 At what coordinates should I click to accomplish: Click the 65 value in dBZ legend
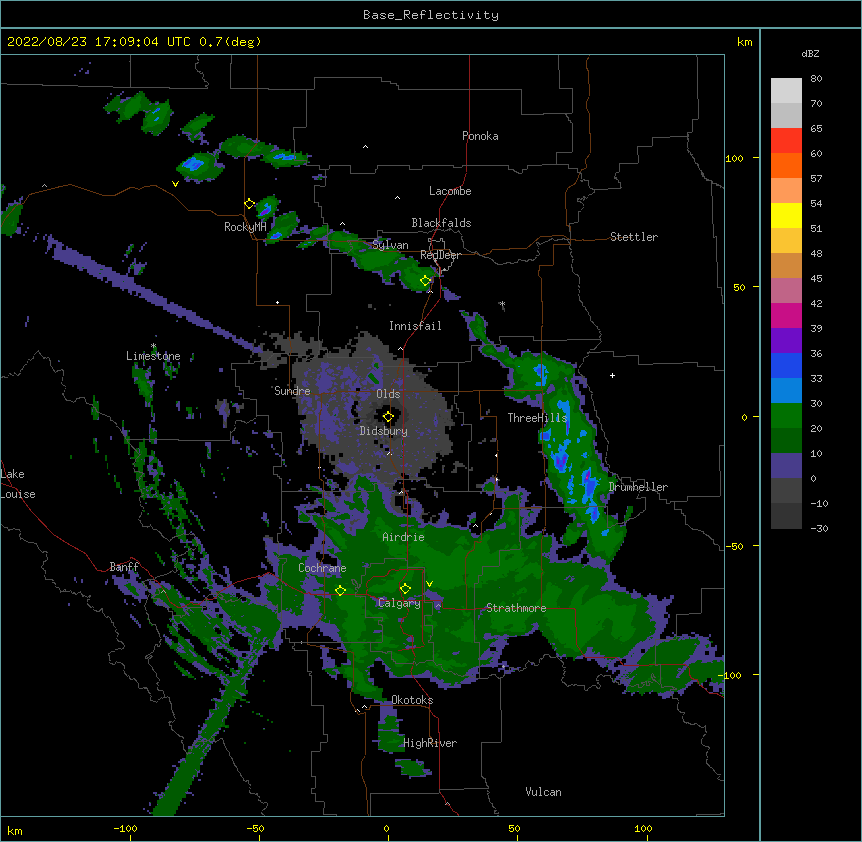click(816, 128)
